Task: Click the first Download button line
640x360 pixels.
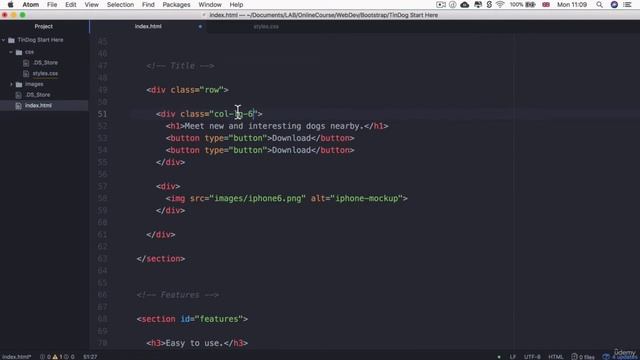Action: click(260, 138)
